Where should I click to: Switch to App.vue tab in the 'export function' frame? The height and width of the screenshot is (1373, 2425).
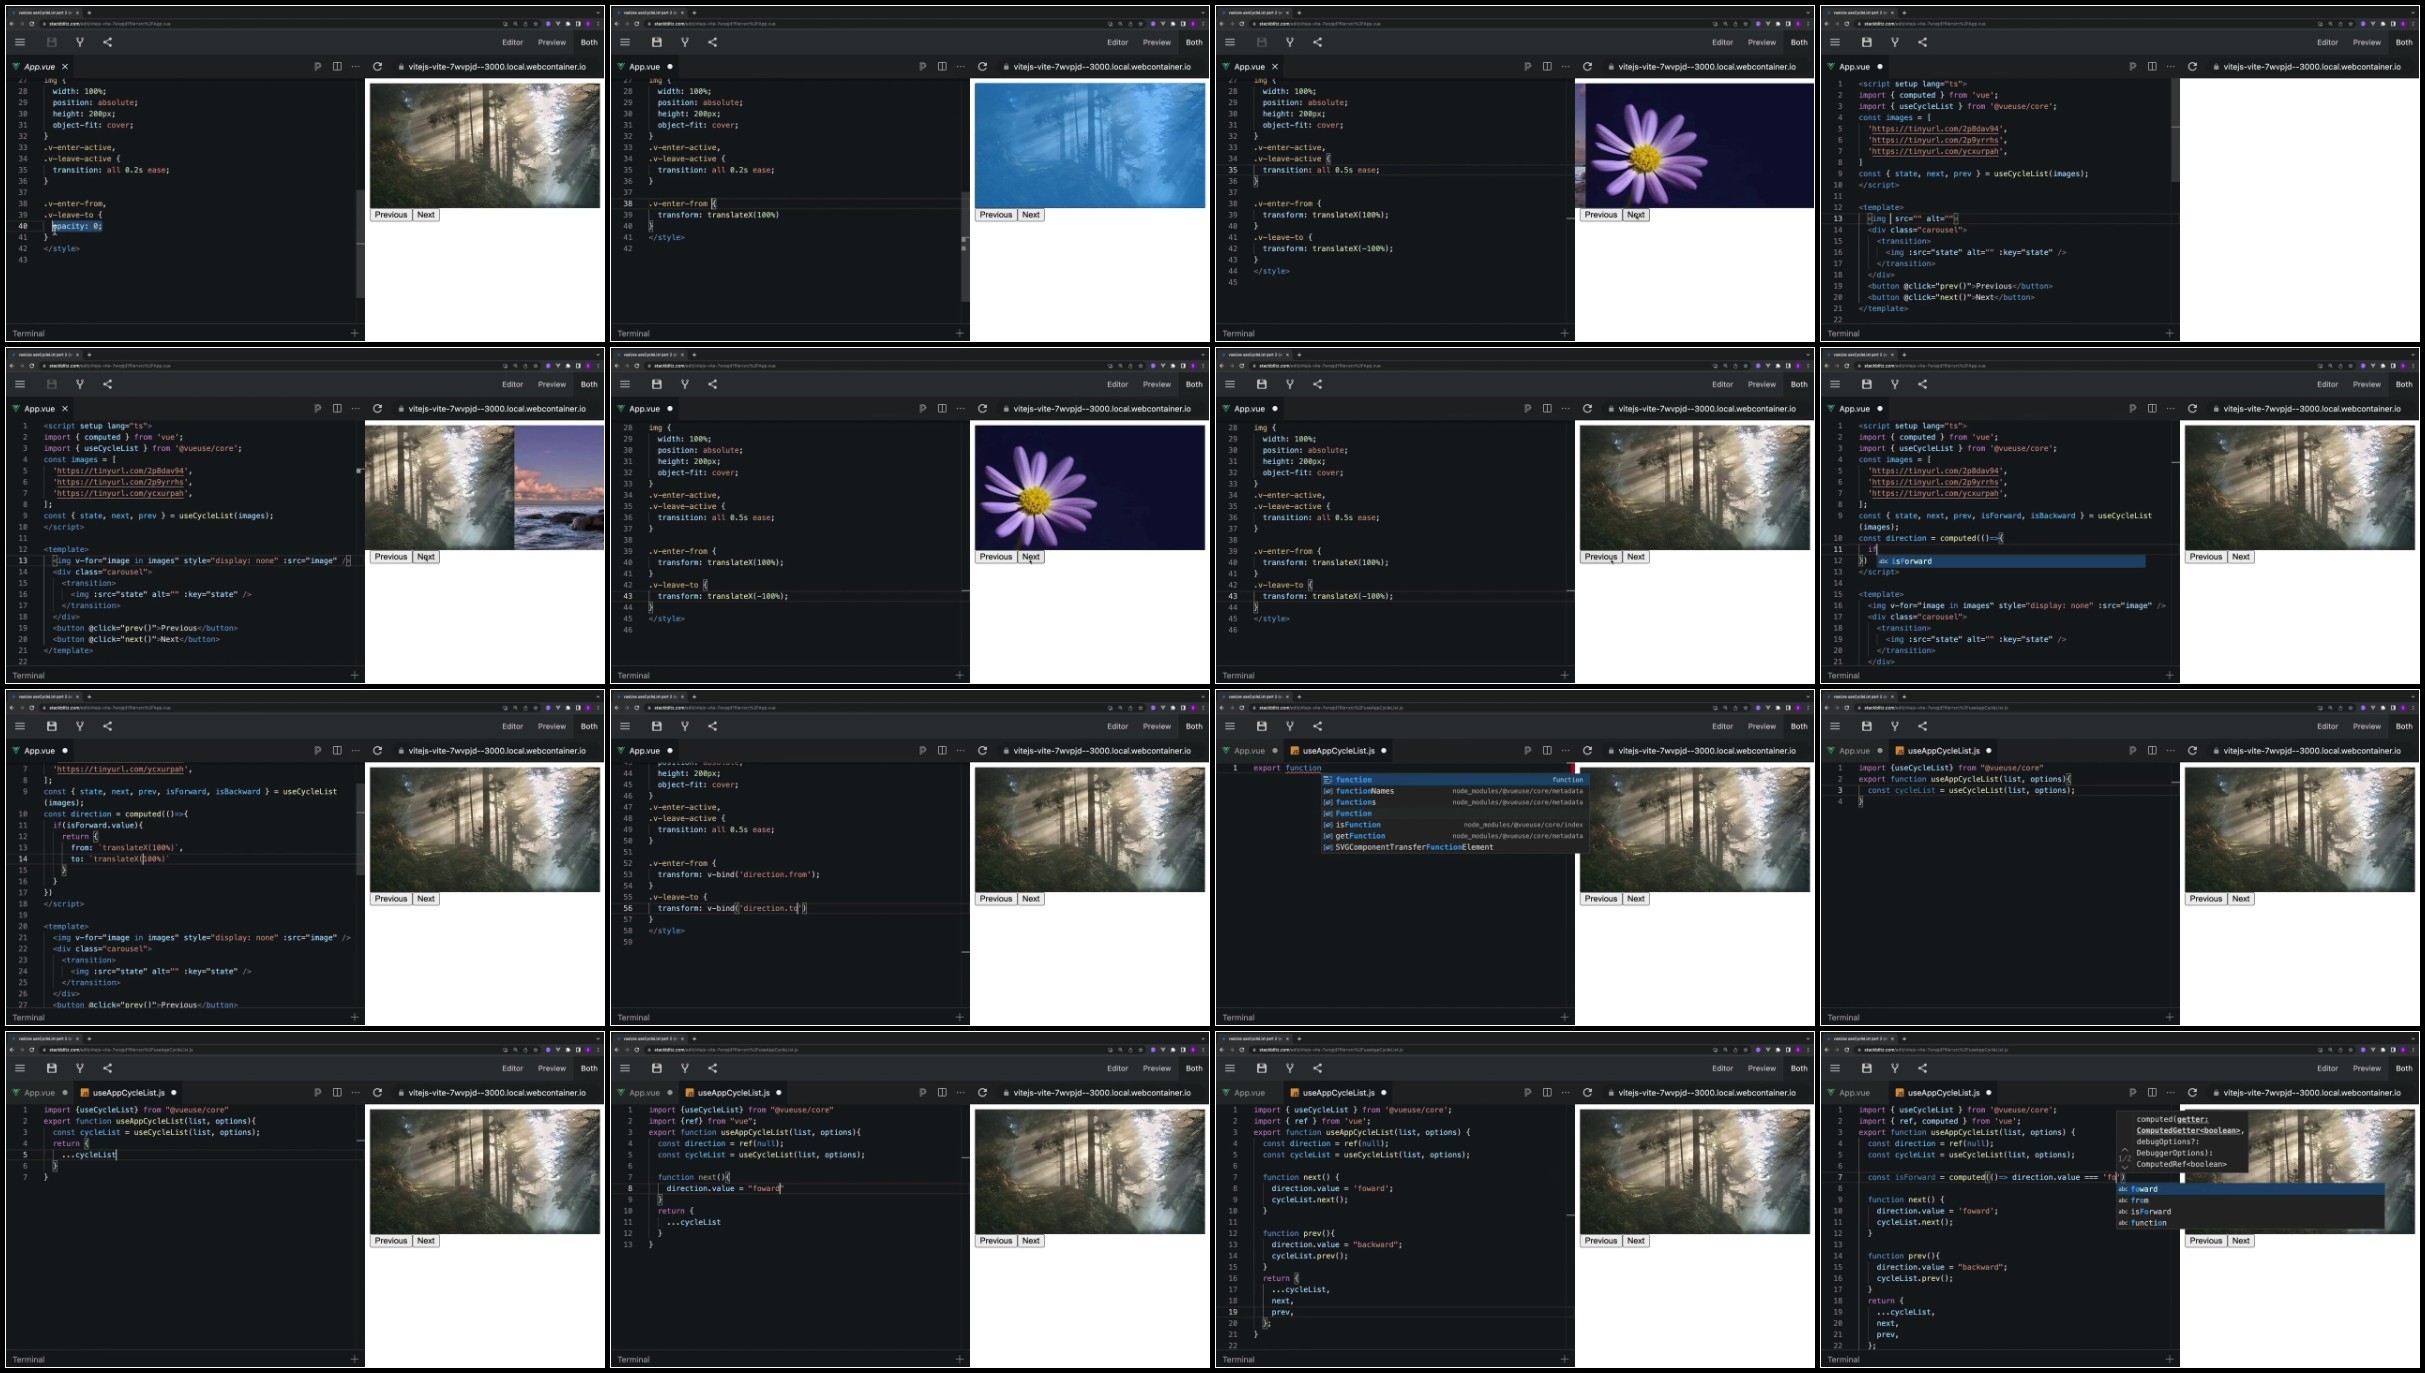(1249, 751)
